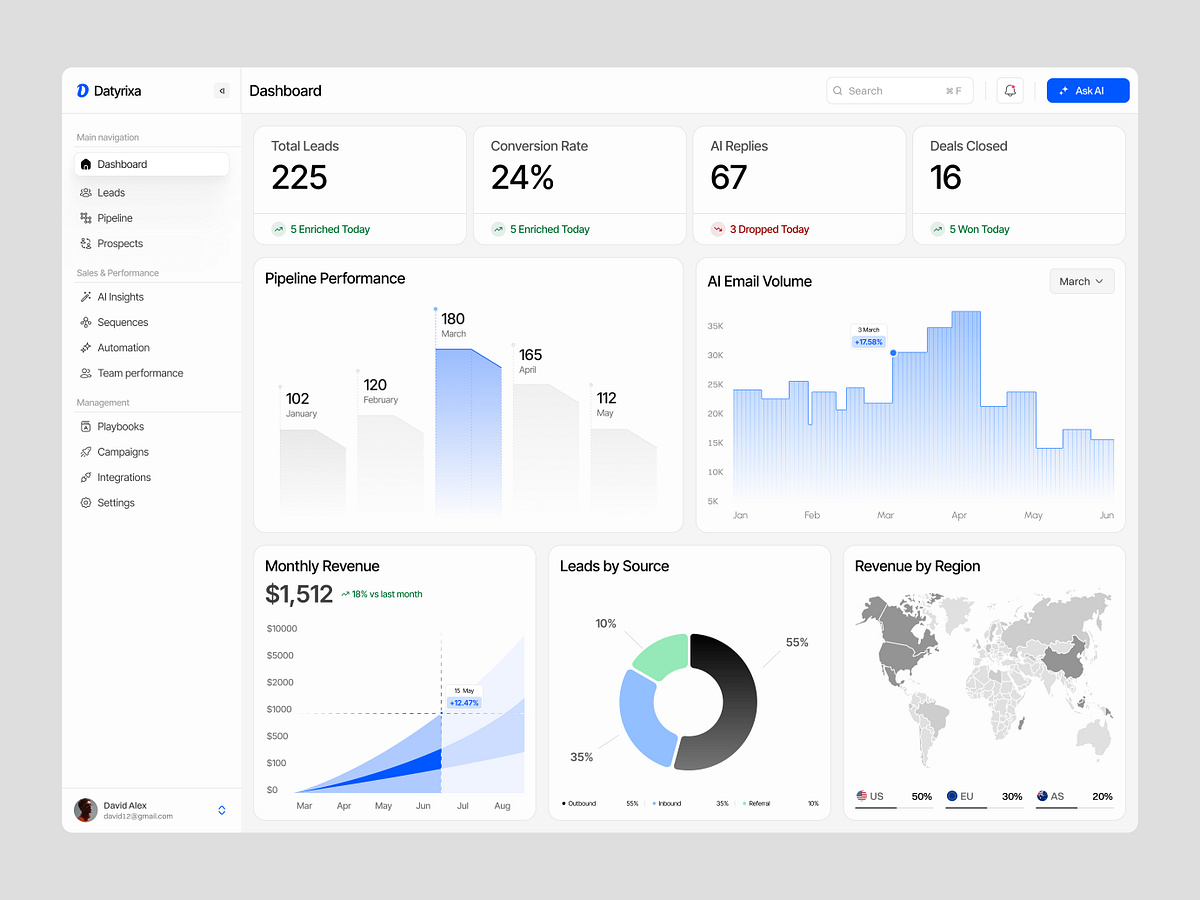
Task: Click the green Referral donut segment
Action: click(660, 655)
